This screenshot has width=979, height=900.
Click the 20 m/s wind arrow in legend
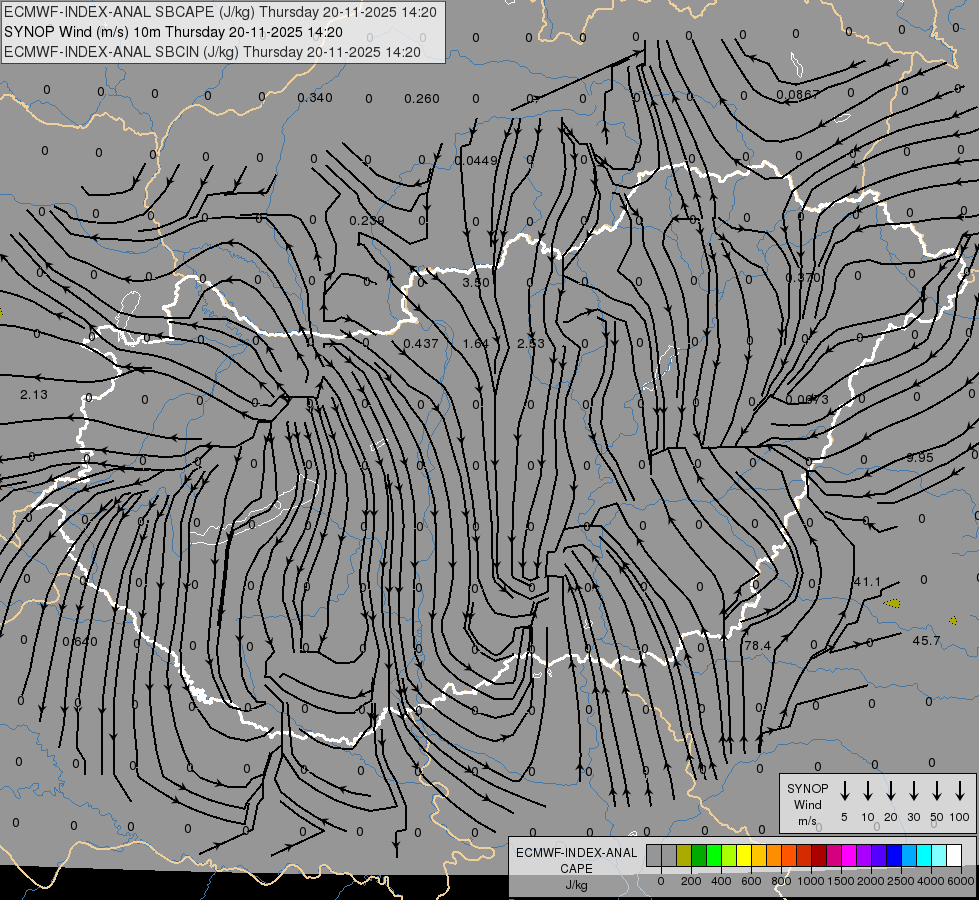coord(890,791)
